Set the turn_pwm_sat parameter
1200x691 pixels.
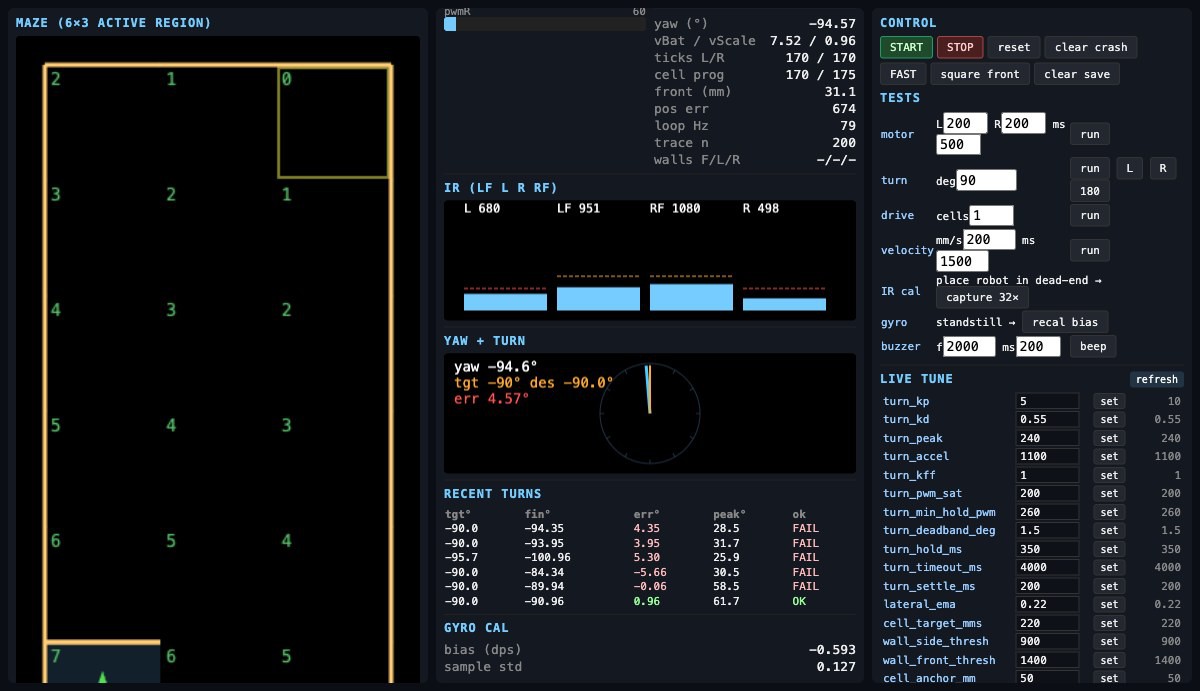pyautogui.click(x=1109, y=493)
